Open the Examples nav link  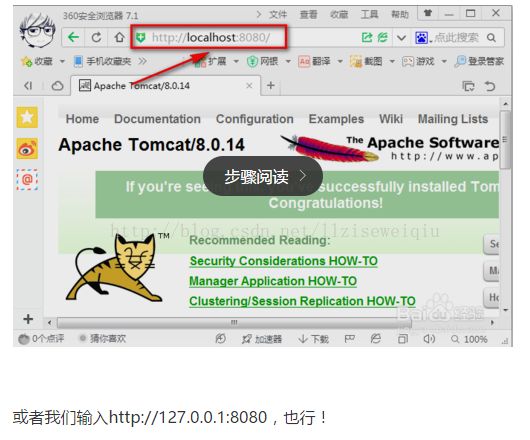point(336,119)
